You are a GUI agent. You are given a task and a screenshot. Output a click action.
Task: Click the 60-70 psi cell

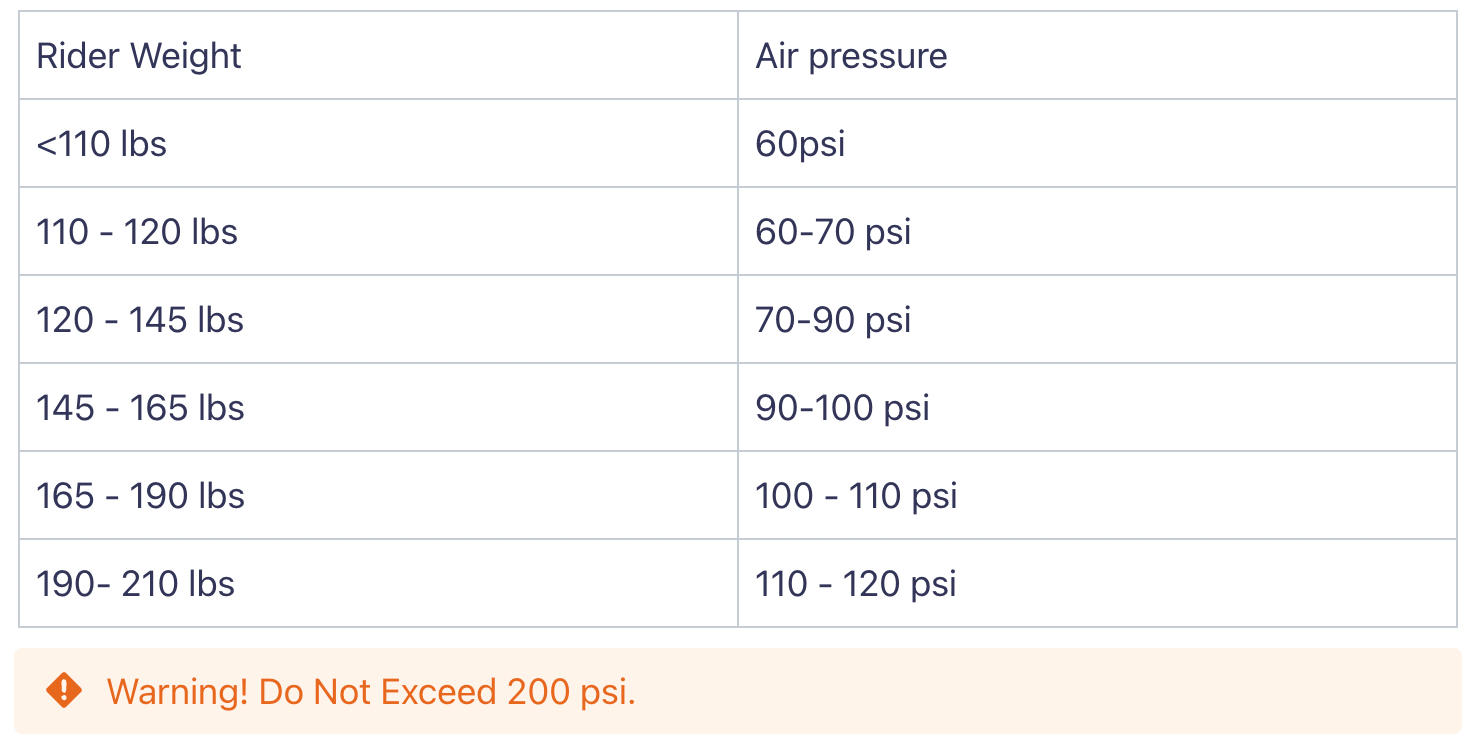[x=833, y=232]
